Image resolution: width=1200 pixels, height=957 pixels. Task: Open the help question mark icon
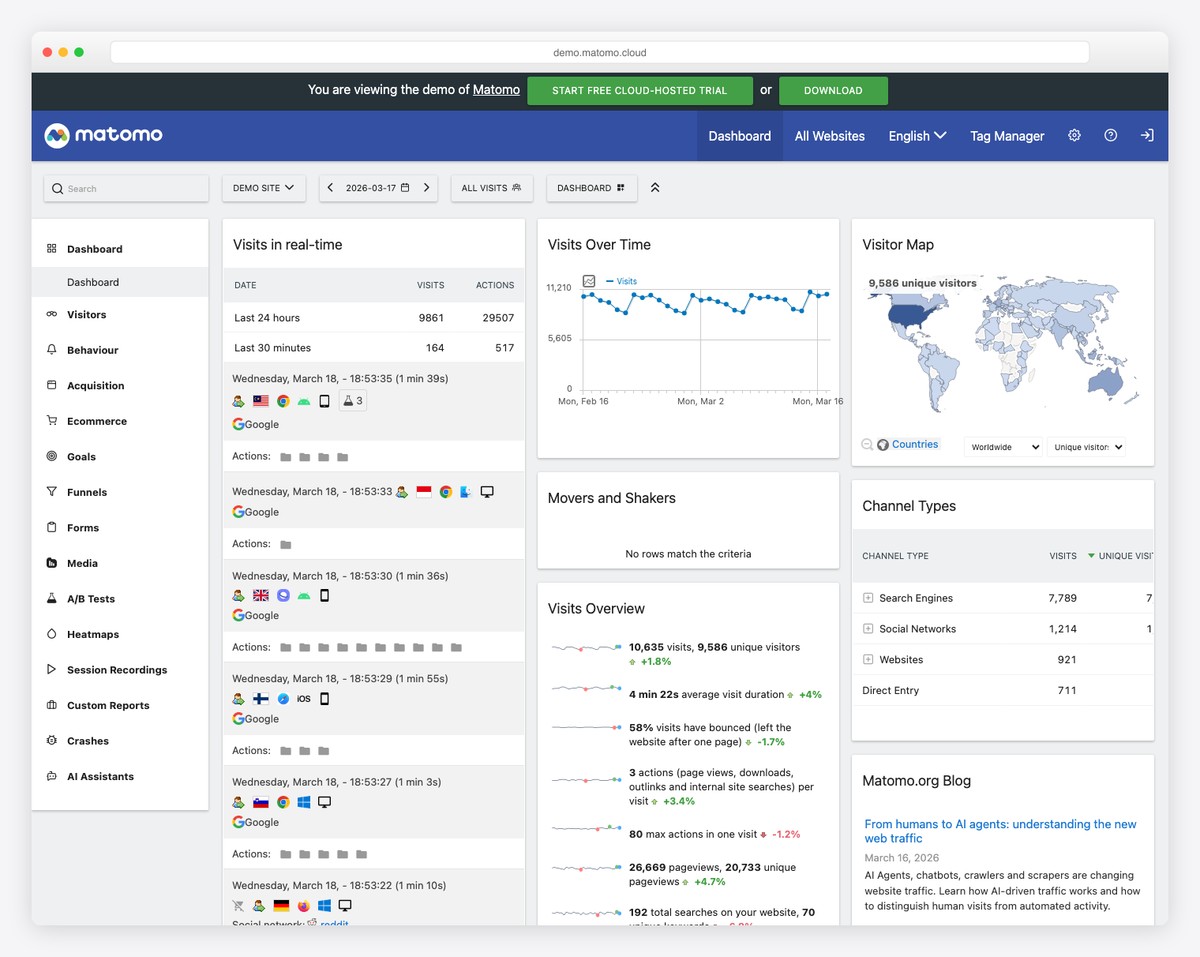(x=1110, y=134)
